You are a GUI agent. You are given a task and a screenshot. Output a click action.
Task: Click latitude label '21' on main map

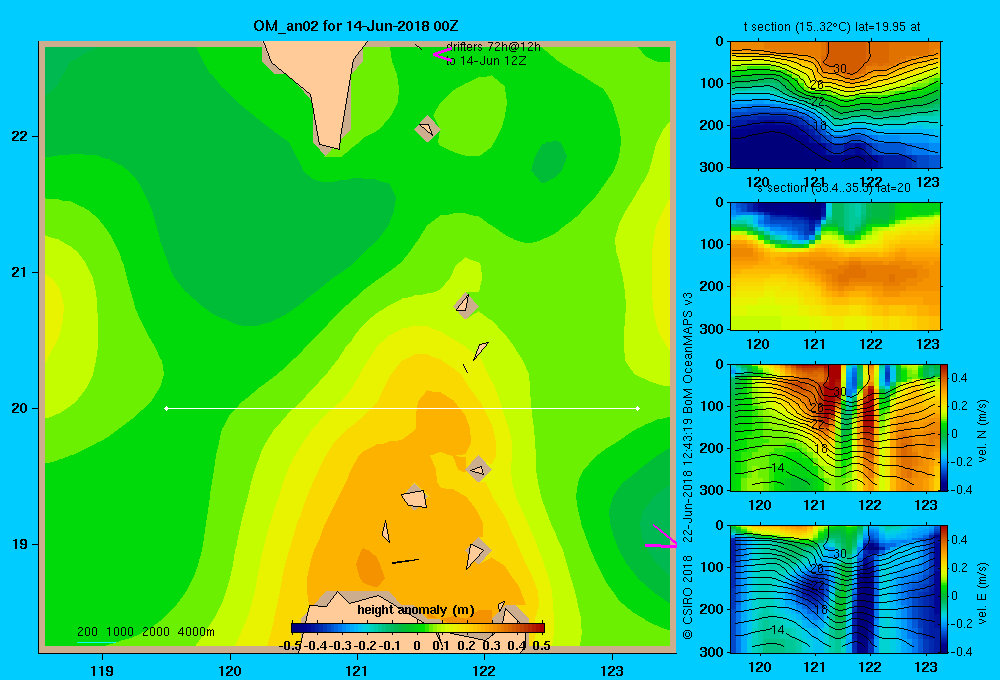pyautogui.click(x=20, y=272)
